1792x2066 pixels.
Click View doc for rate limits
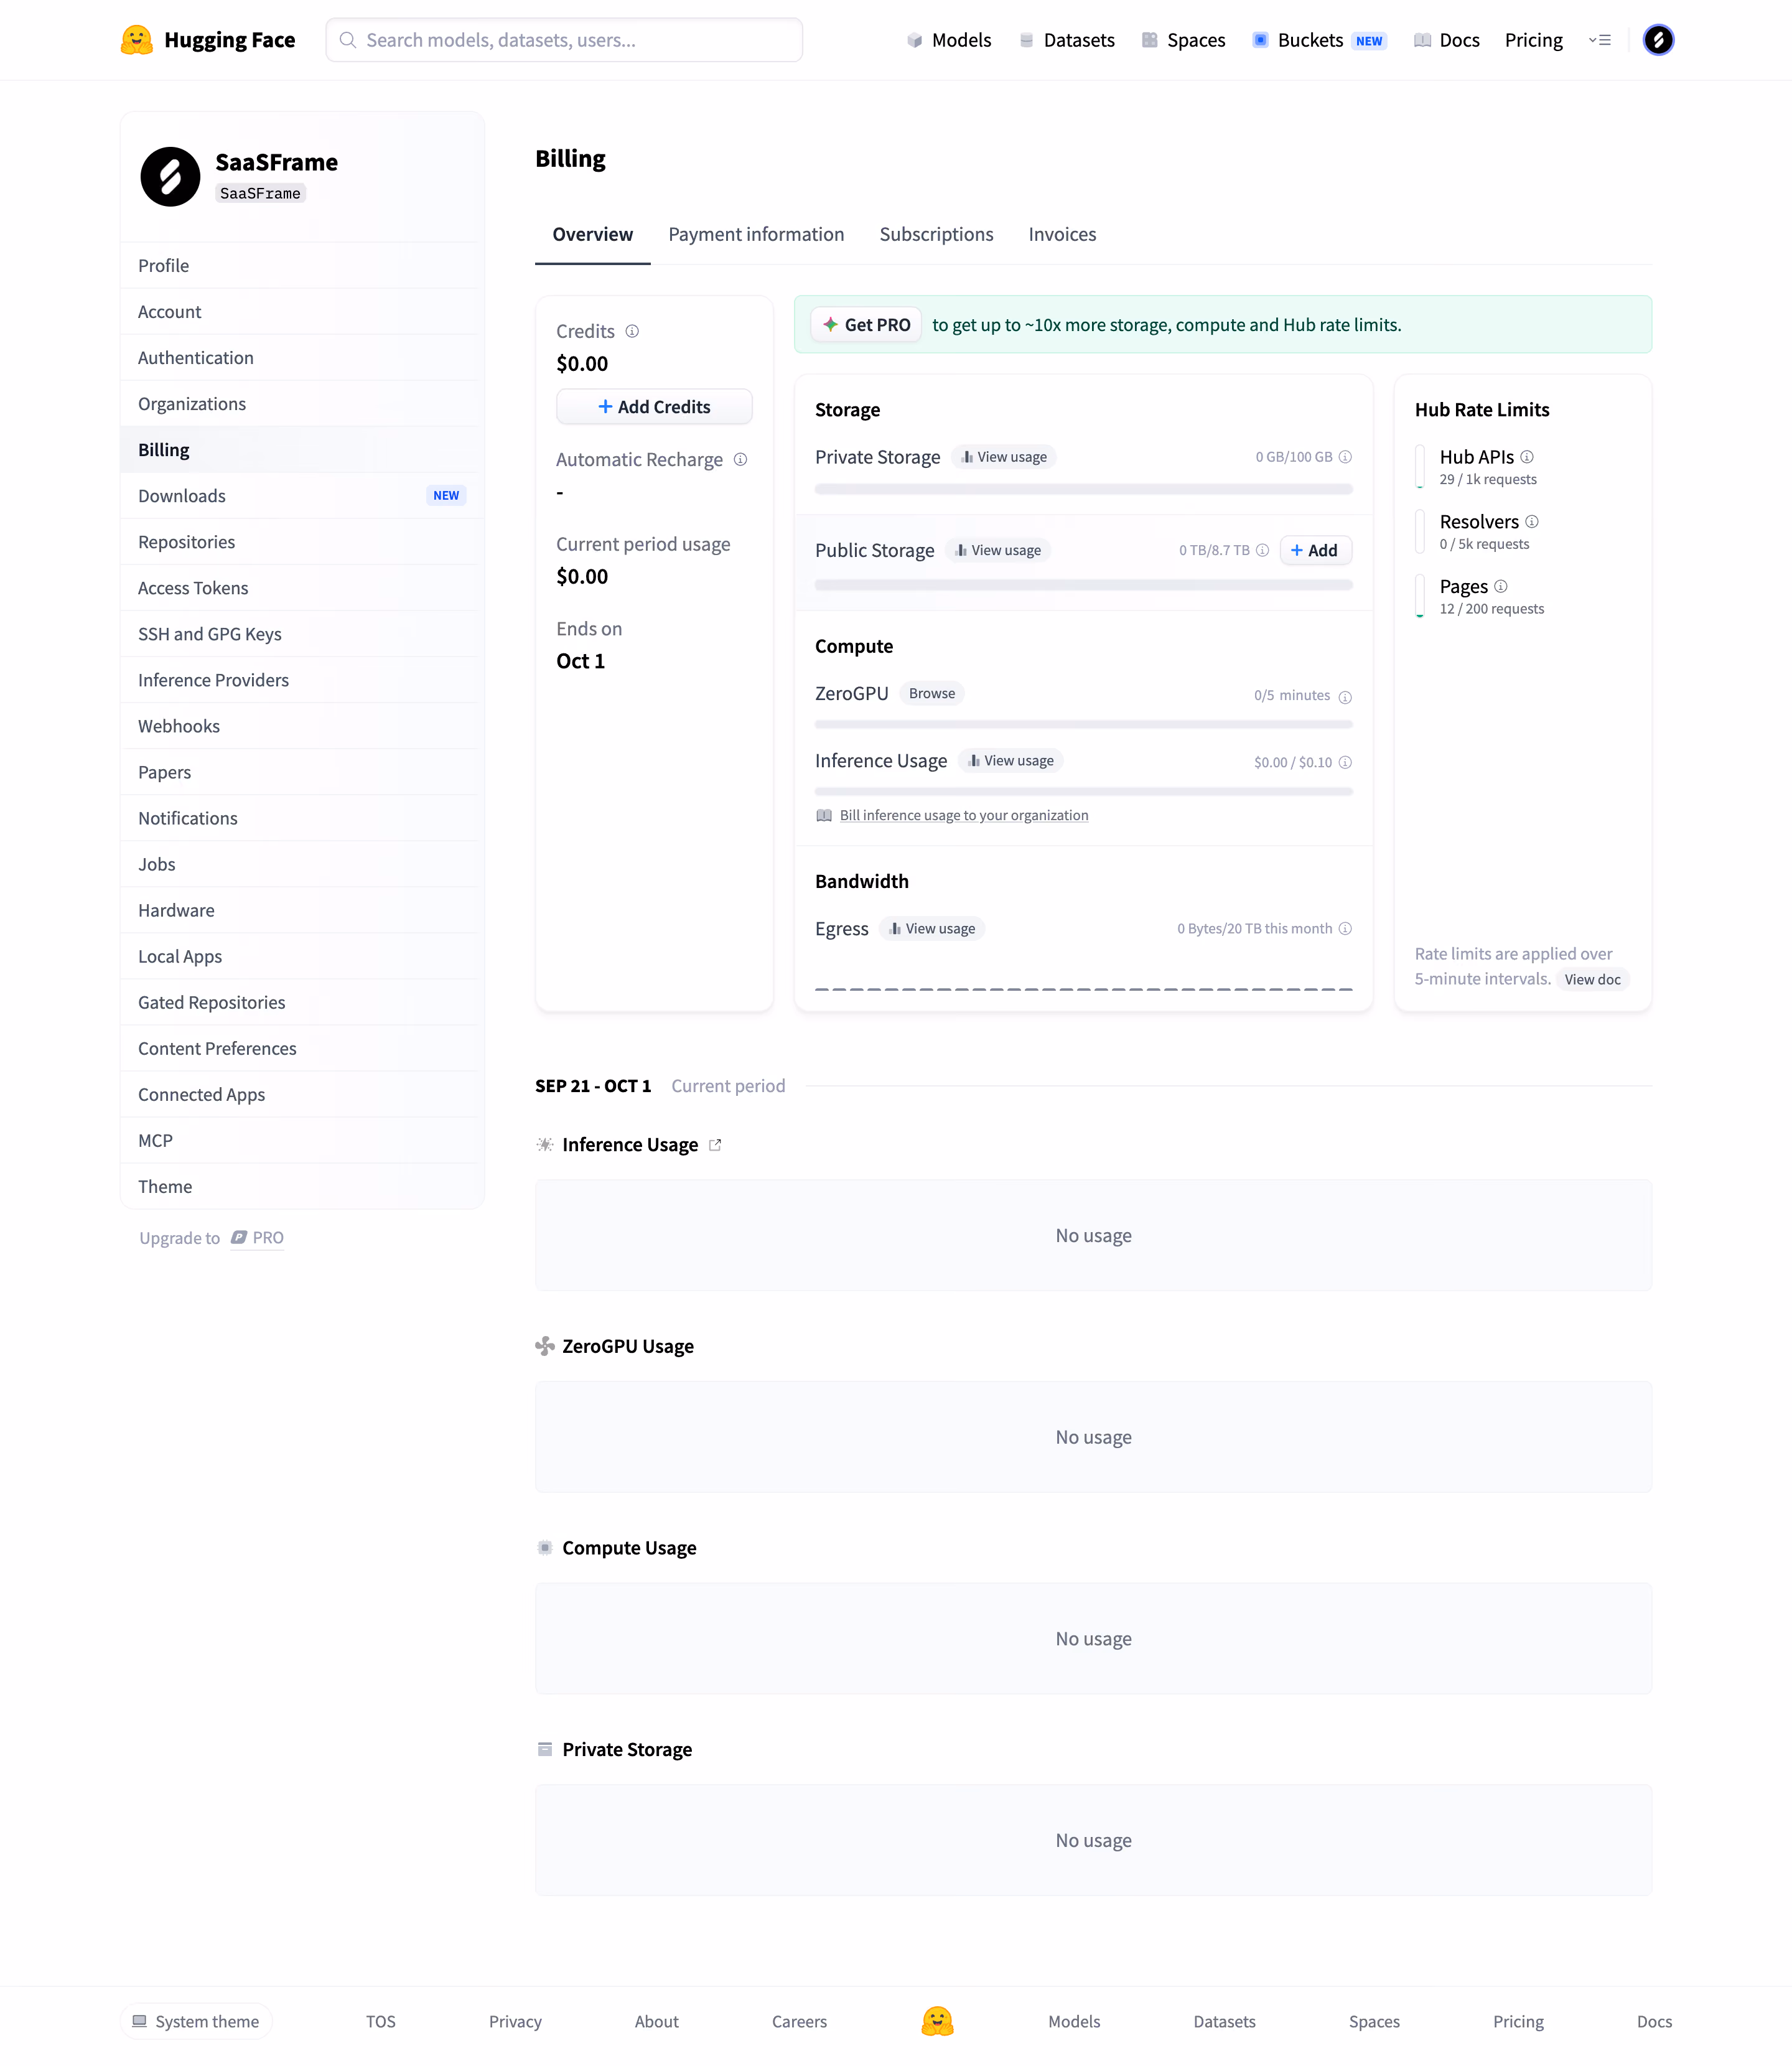1592,979
